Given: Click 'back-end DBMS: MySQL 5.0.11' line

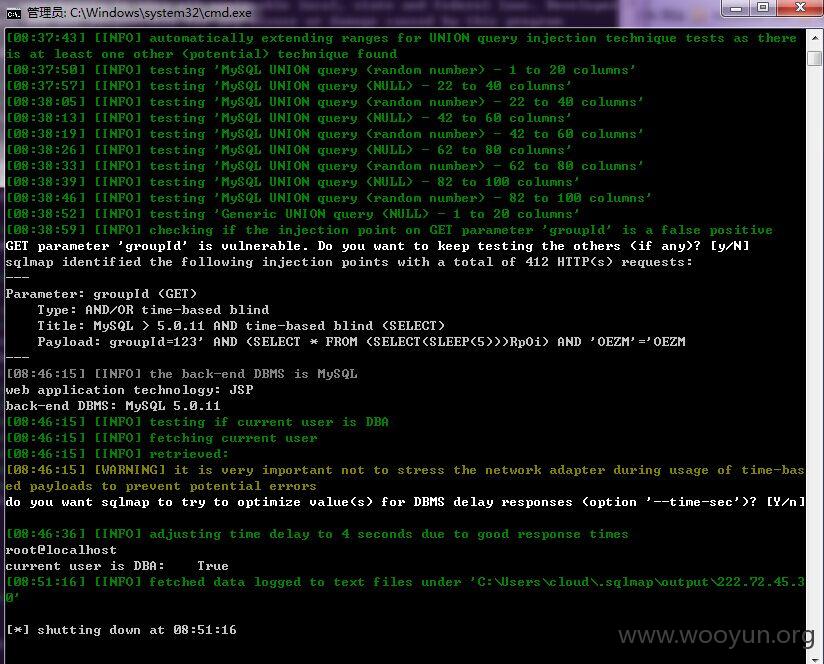Looking at the screenshot, I should point(113,406).
